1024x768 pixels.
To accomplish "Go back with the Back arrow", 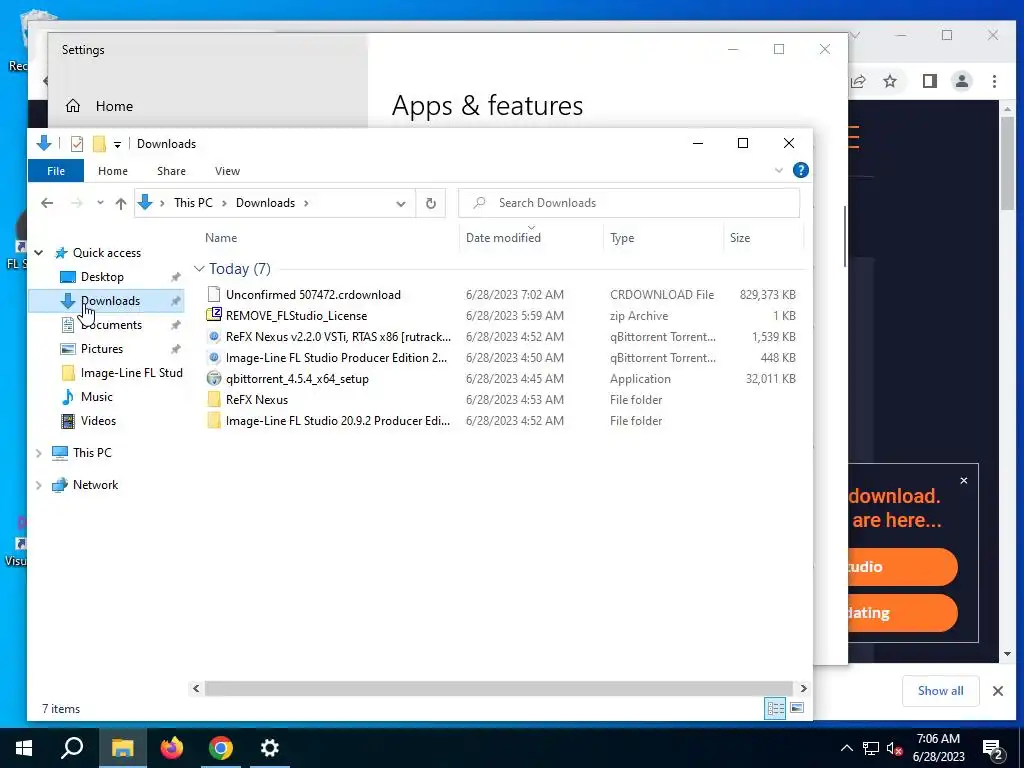I will [x=47, y=203].
